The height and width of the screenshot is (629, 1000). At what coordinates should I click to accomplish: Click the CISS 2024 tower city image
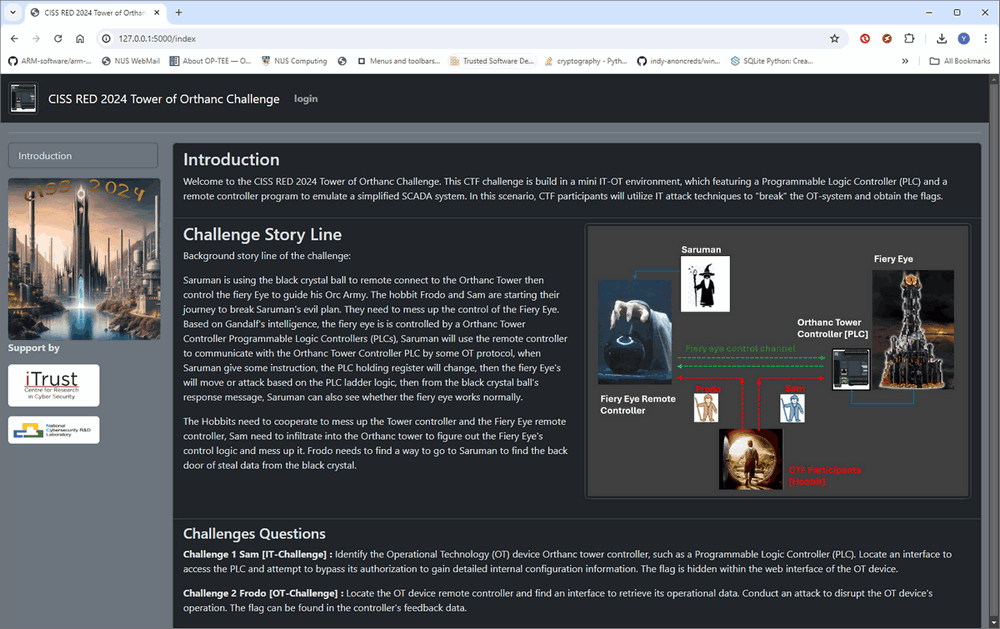pyautogui.click(x=84, y=259)
